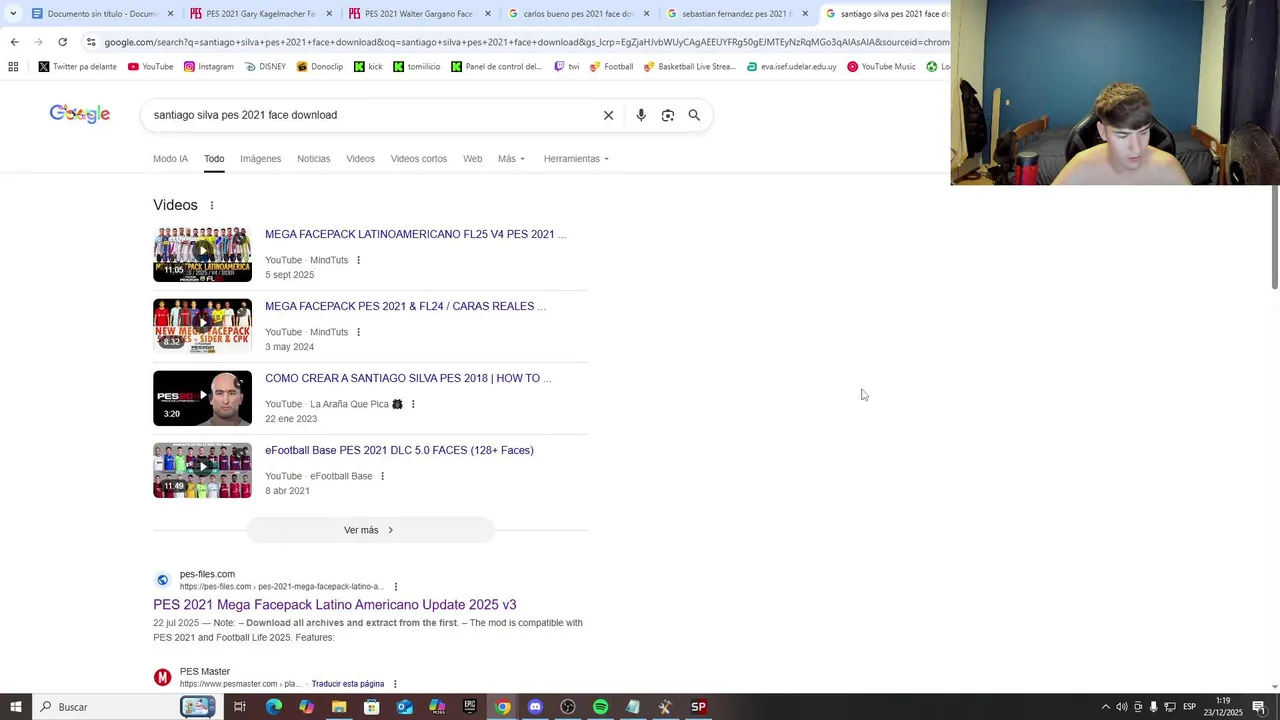The width and height of the screenshot is (1280, 720).
Task: Open the tomiilicio bookmark
Action: [416, 67]
